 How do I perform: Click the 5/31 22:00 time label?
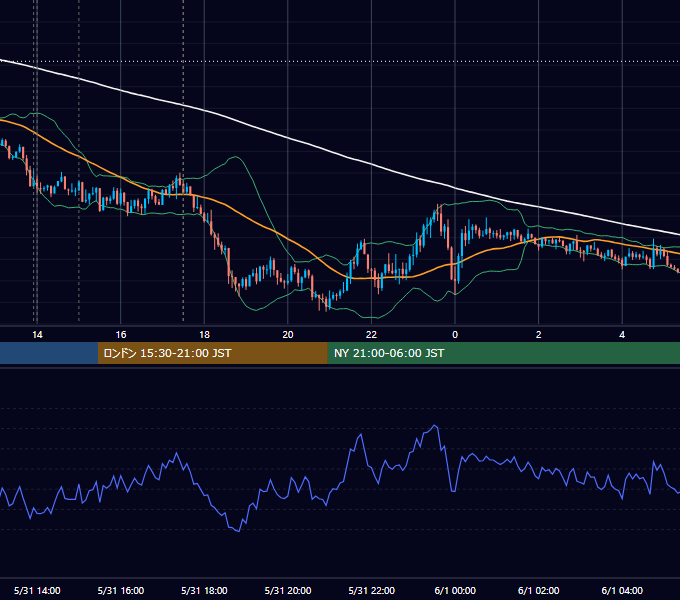pos(372,590)
